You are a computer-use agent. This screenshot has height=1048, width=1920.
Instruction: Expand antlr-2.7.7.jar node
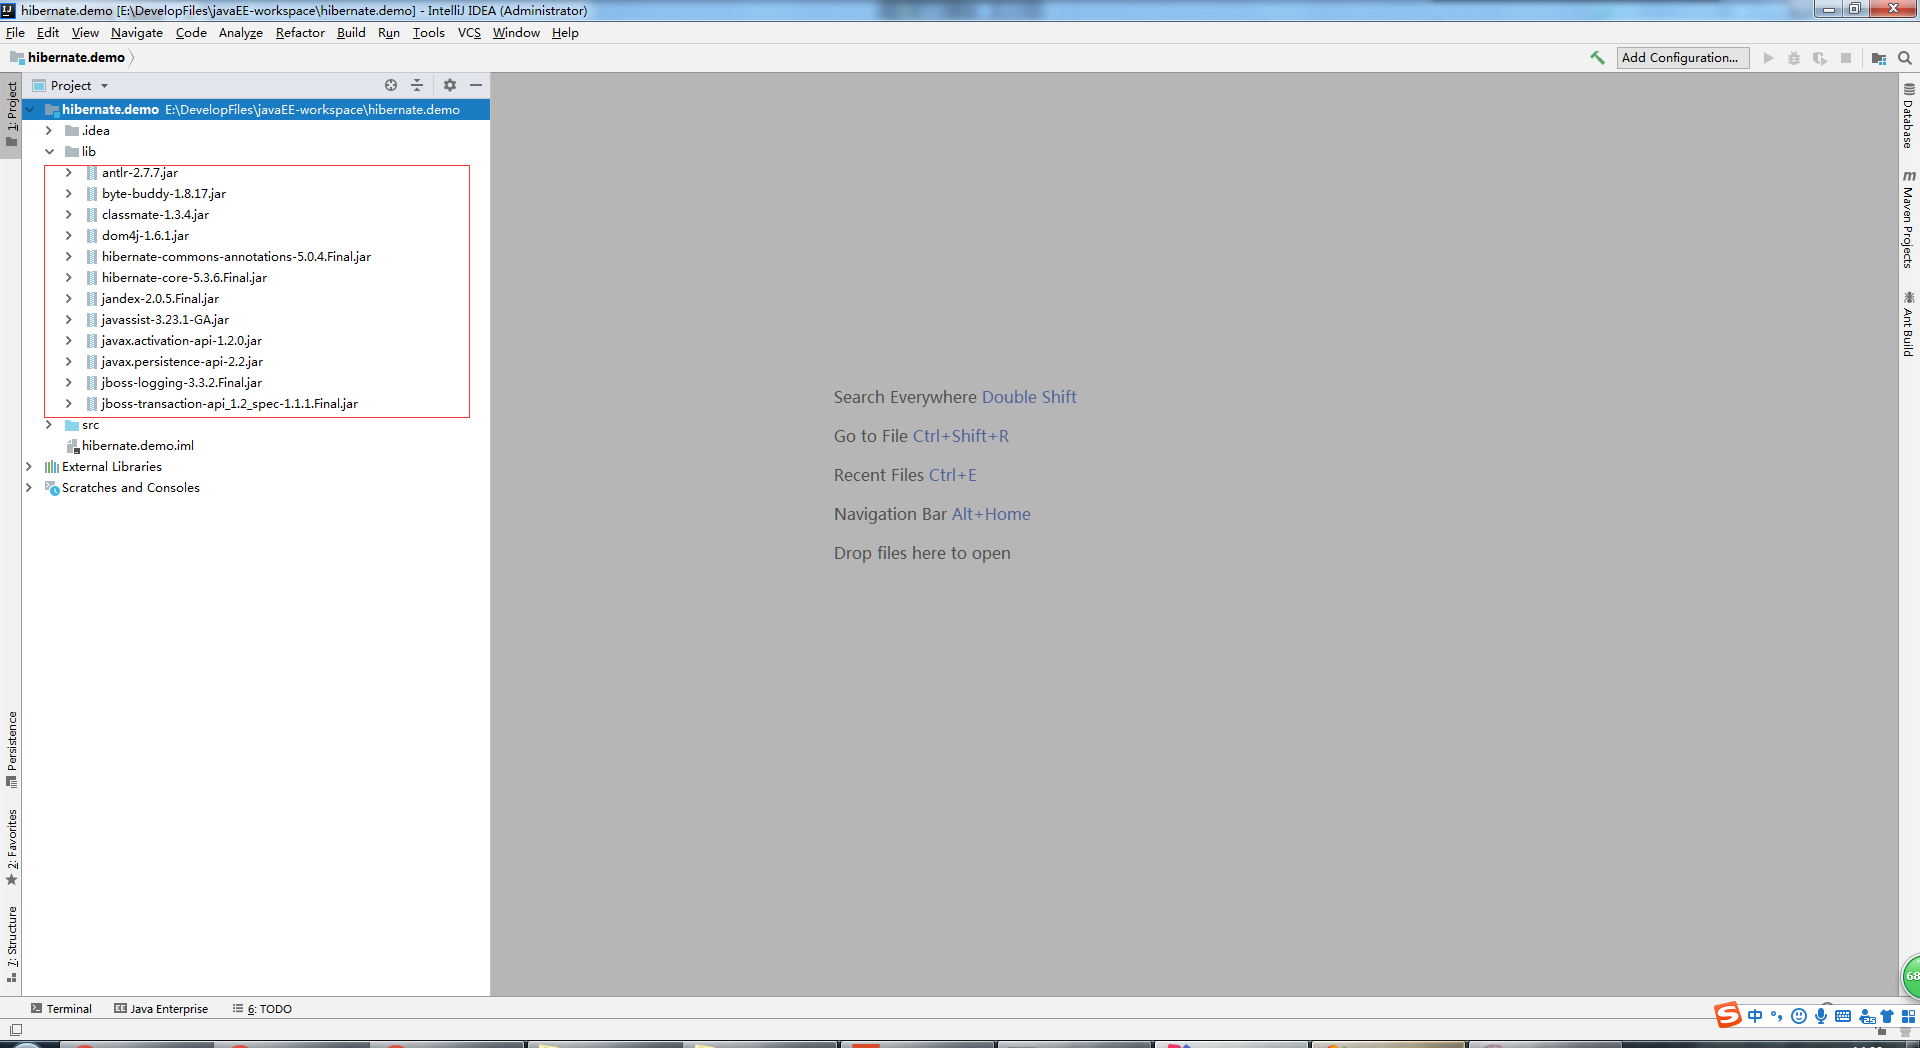pyautogui.click(x=69, y=173)
